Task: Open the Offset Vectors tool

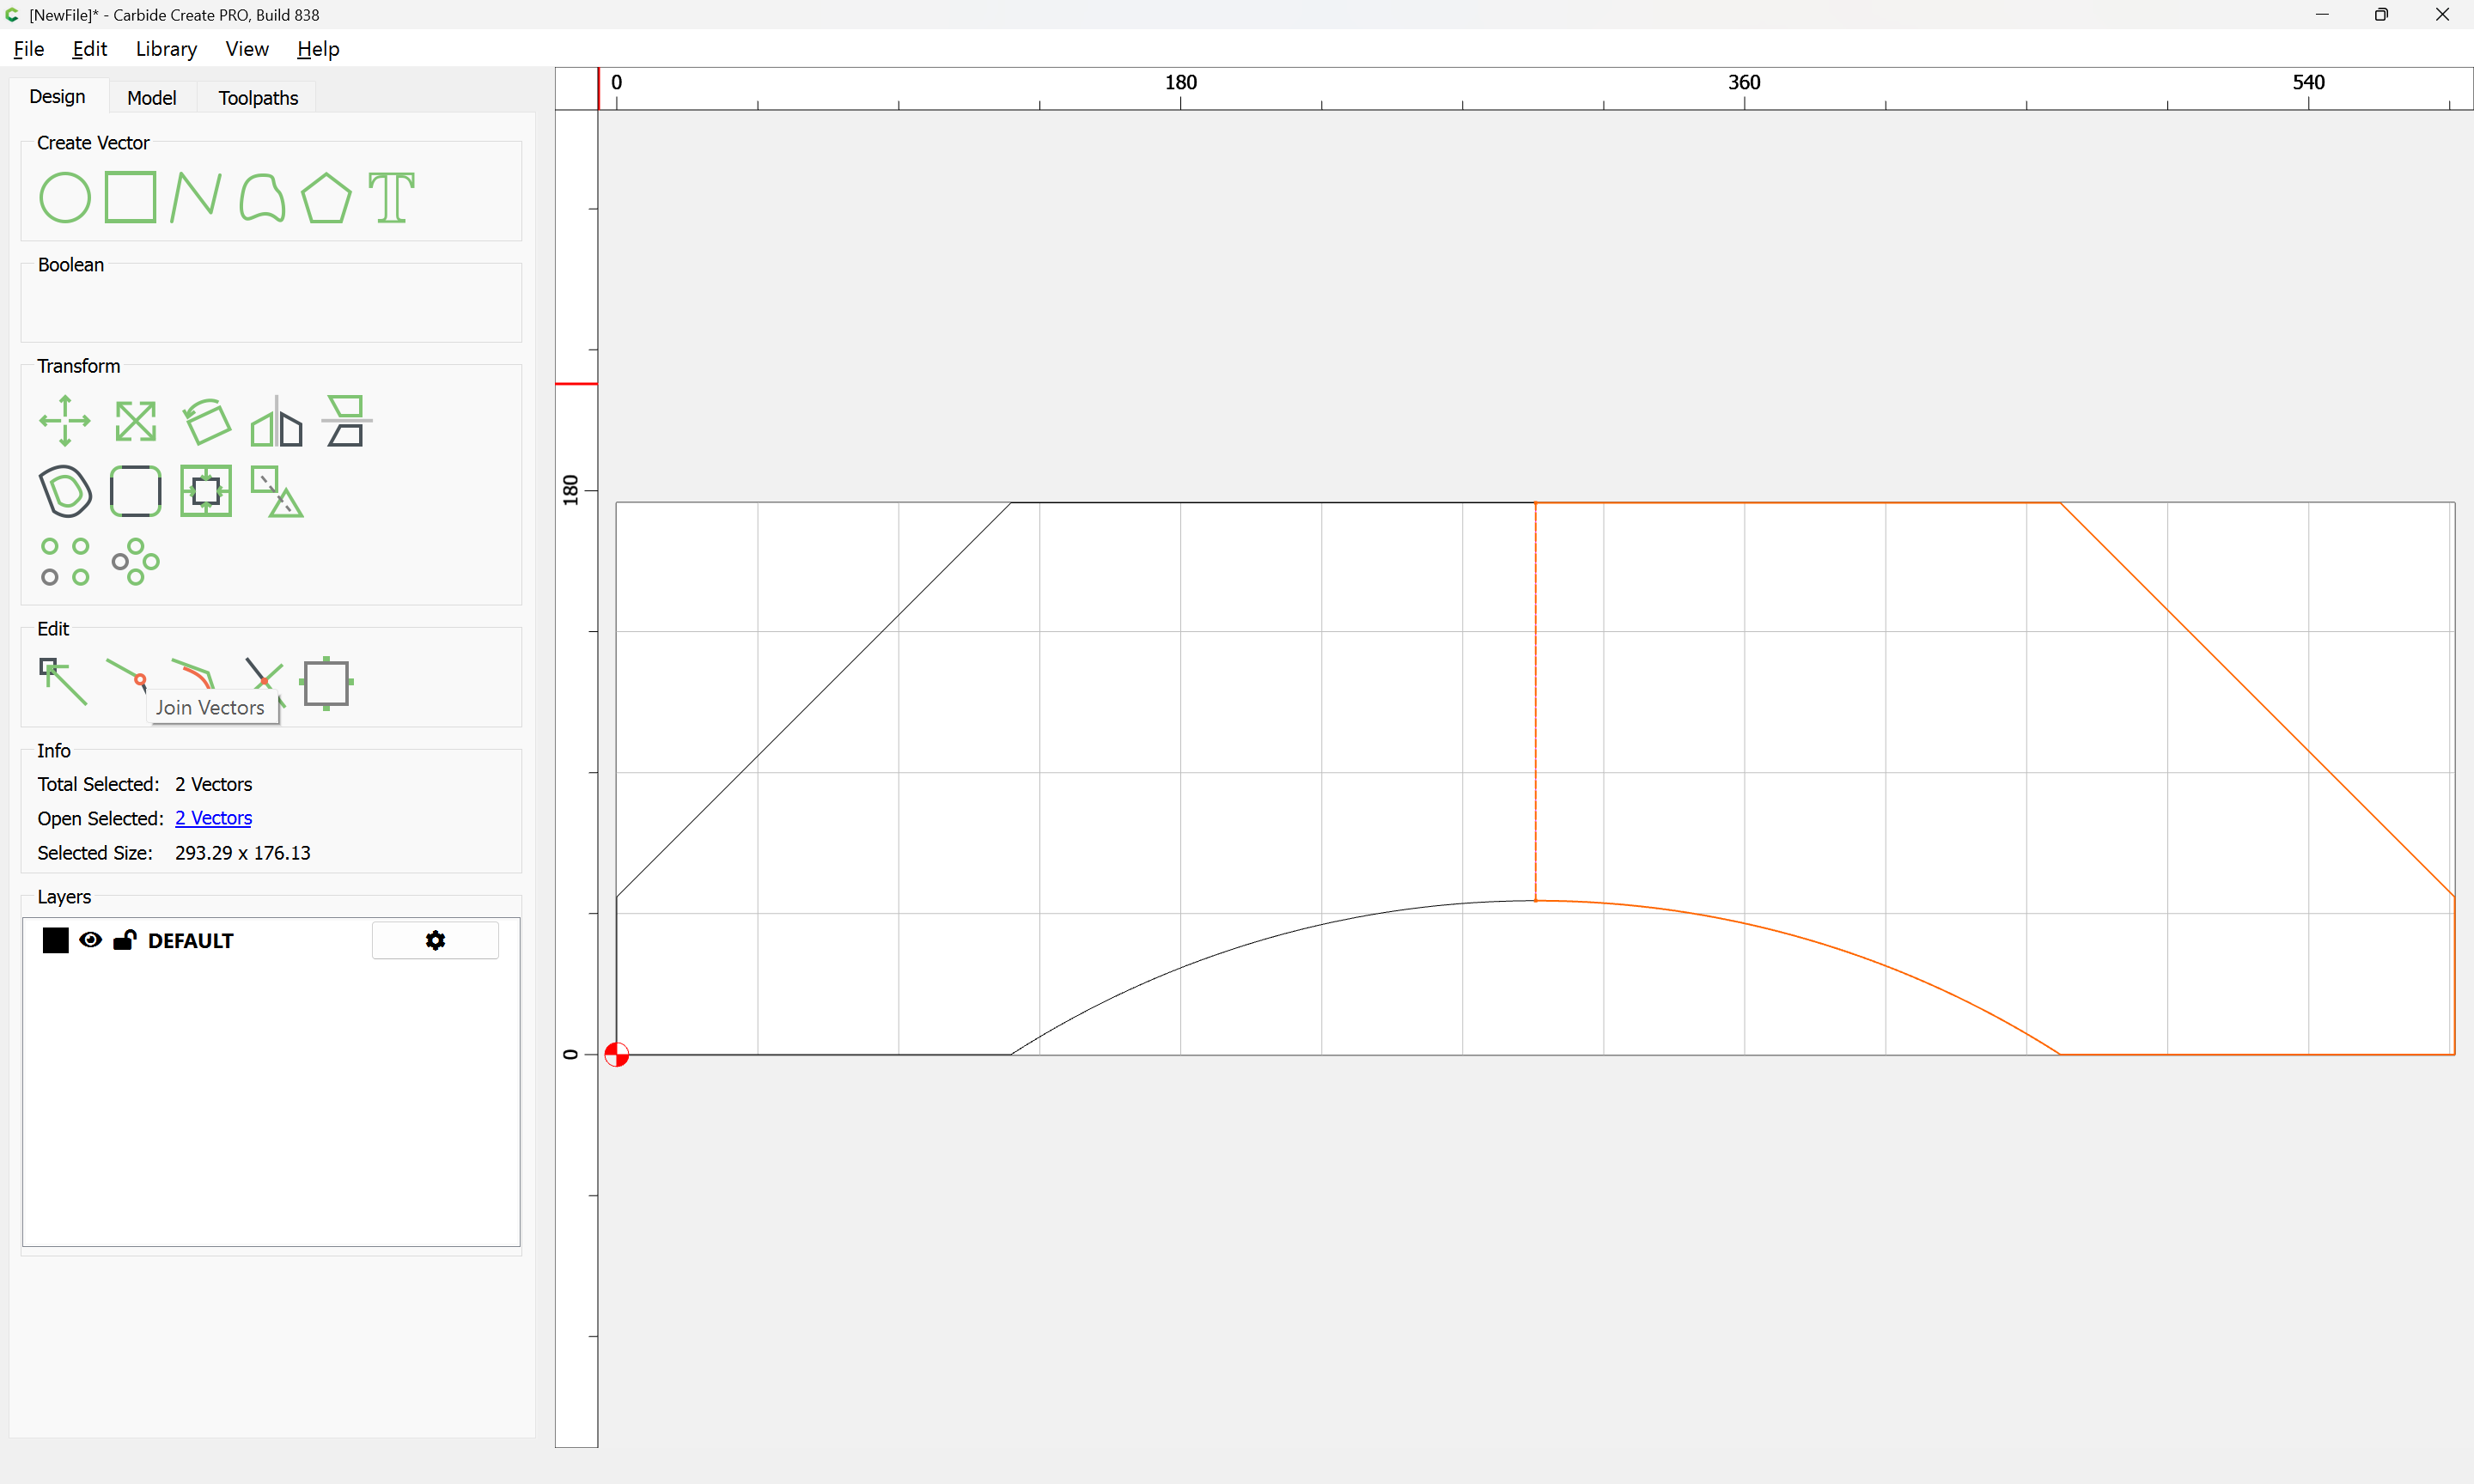Action: 65,491
